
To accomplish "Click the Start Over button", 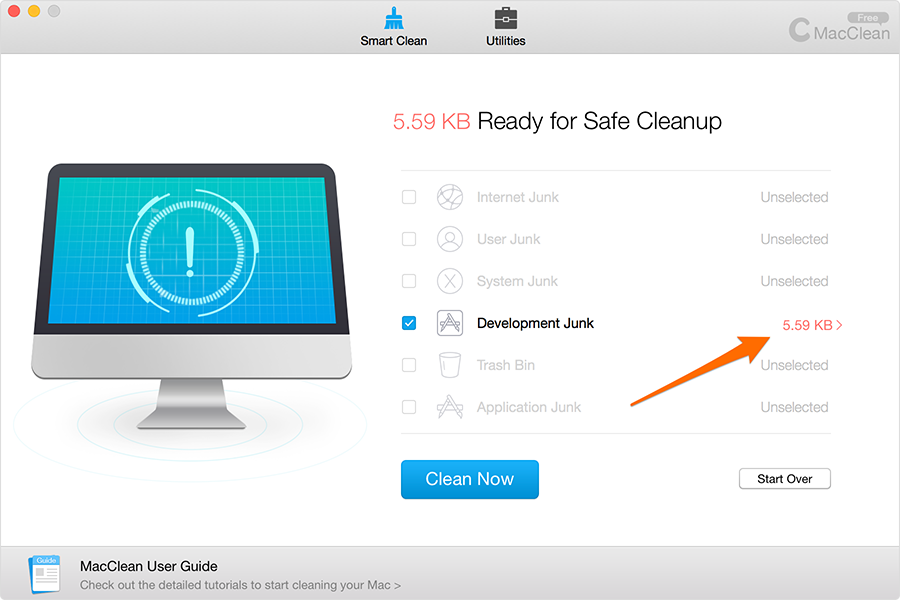I will 785,479.
